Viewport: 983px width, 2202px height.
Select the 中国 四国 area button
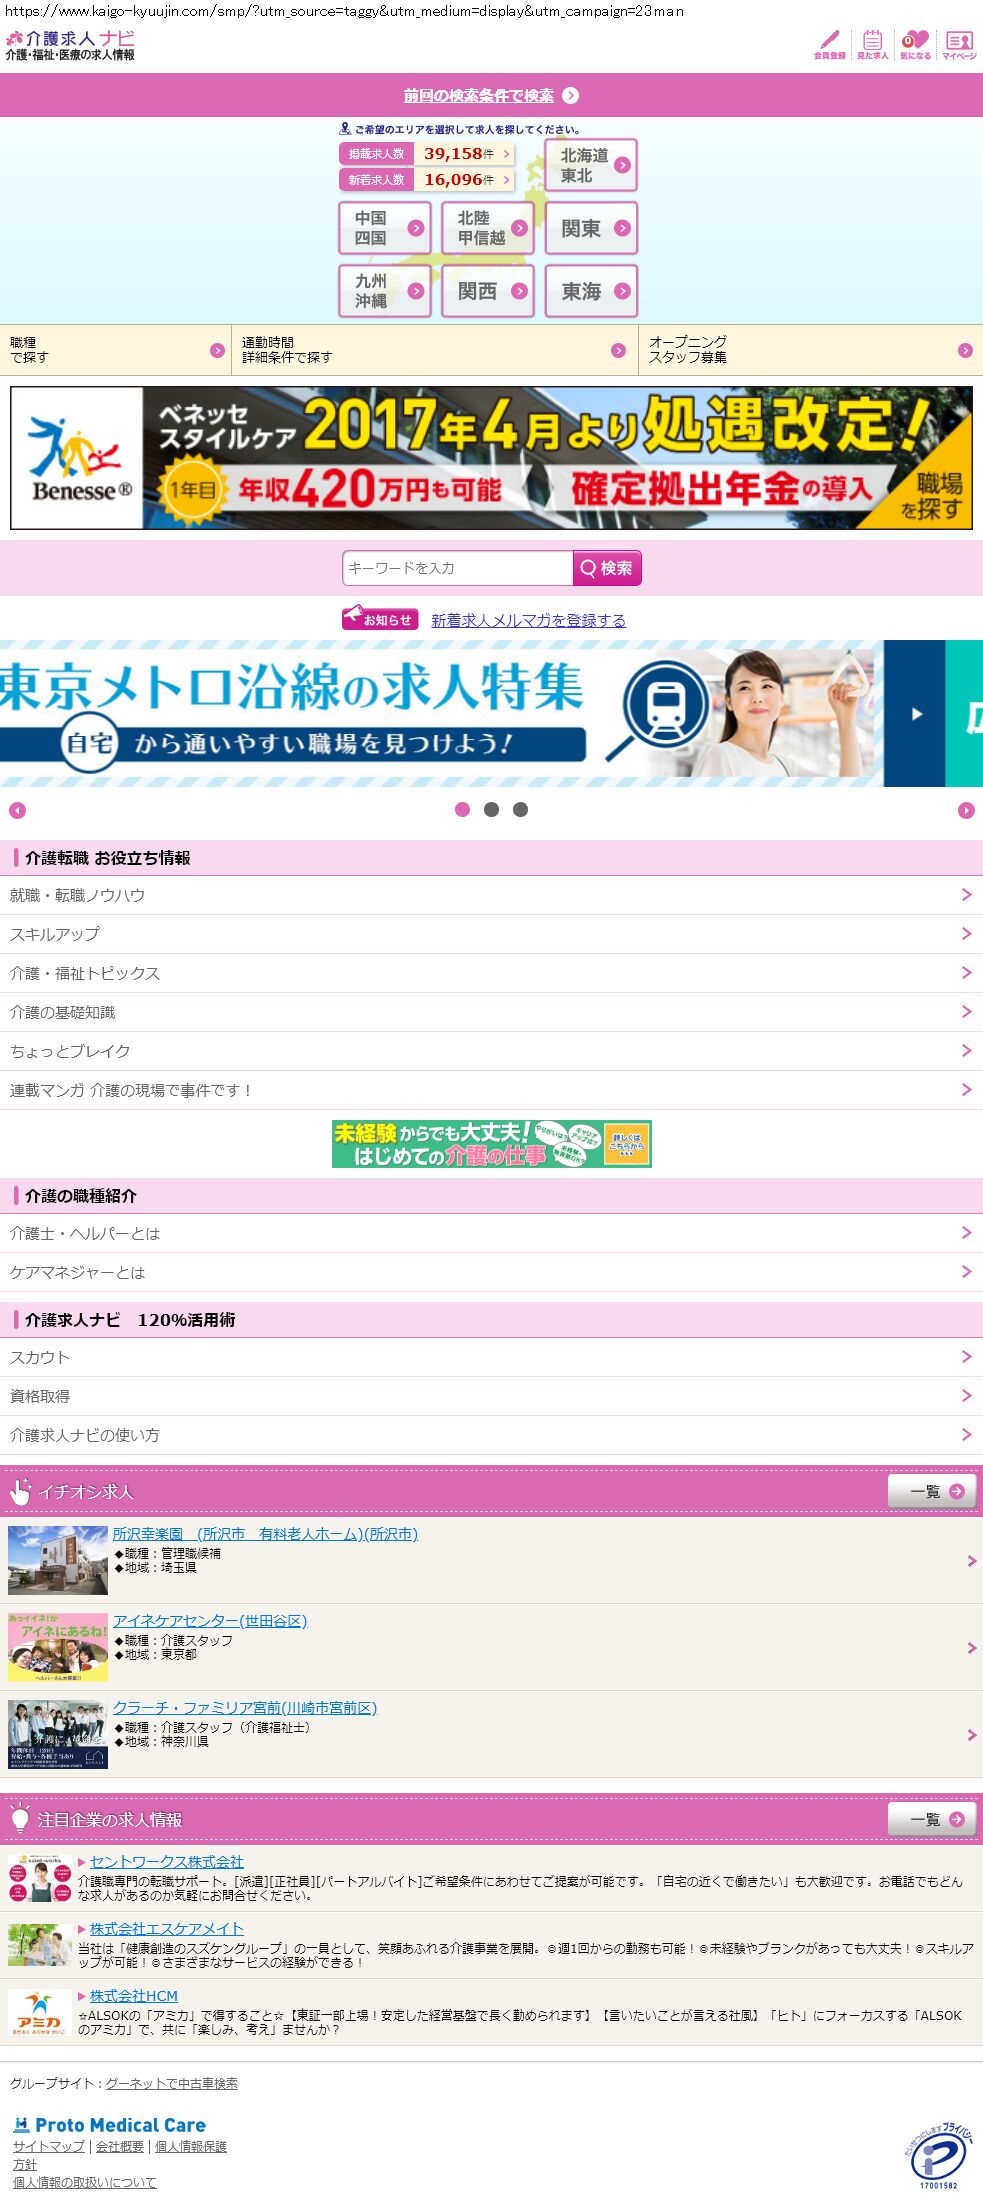(x=385, y=228)
